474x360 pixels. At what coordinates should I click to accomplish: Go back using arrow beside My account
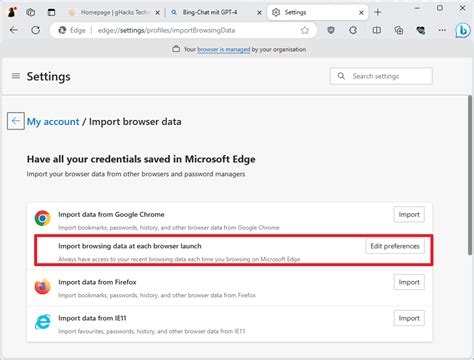coord(16,121)
